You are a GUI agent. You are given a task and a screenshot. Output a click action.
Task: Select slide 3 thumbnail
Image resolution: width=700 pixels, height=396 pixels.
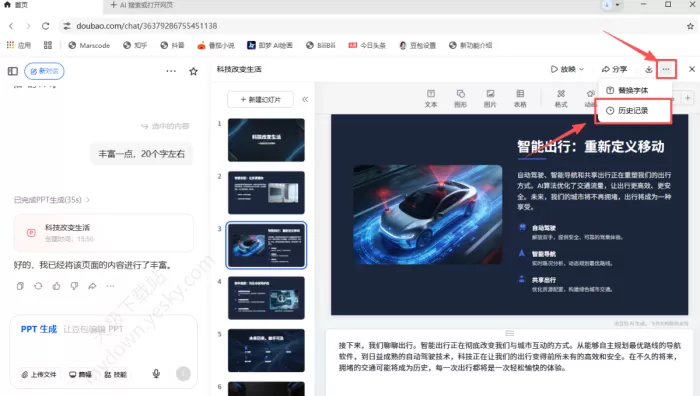[266, 245]
